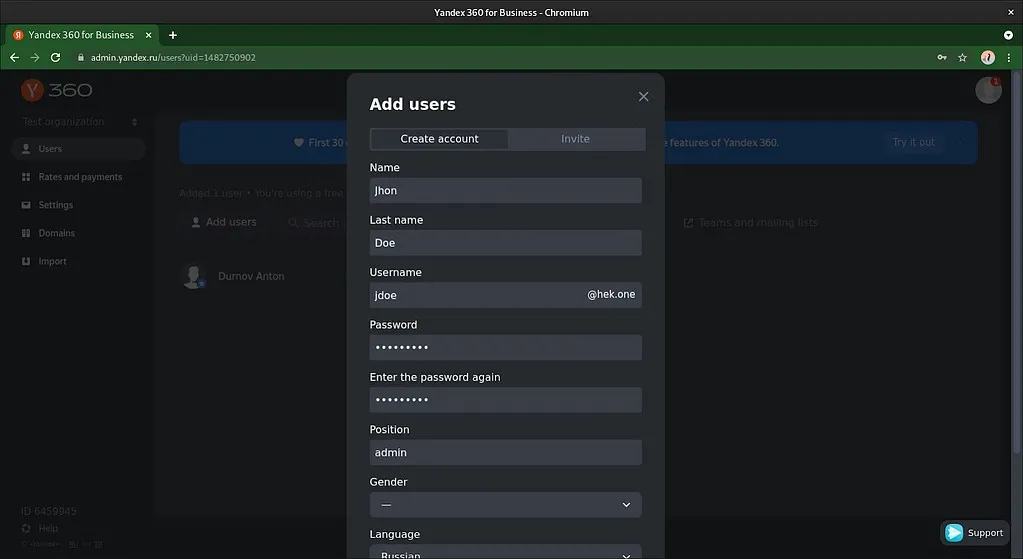Click the password key icon in address bar
Screen dimensions: 1023x559
pyautogui.click(x=942, y=57)
